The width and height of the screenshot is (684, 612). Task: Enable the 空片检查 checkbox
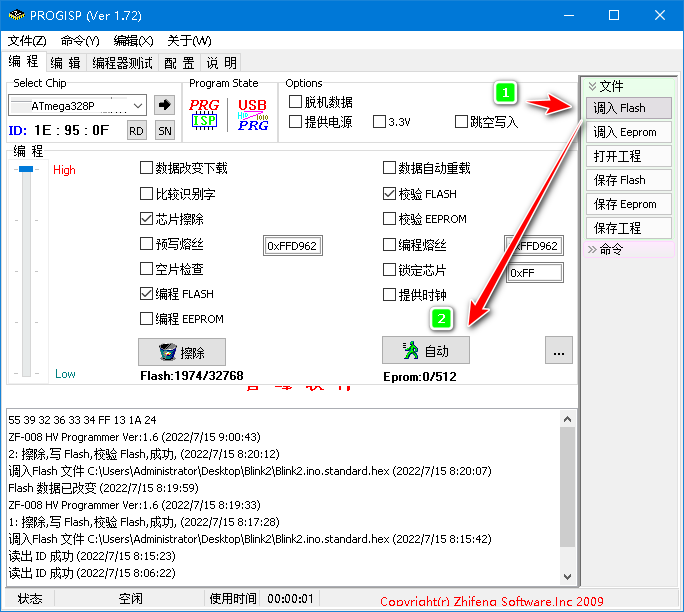pos(146,269)
